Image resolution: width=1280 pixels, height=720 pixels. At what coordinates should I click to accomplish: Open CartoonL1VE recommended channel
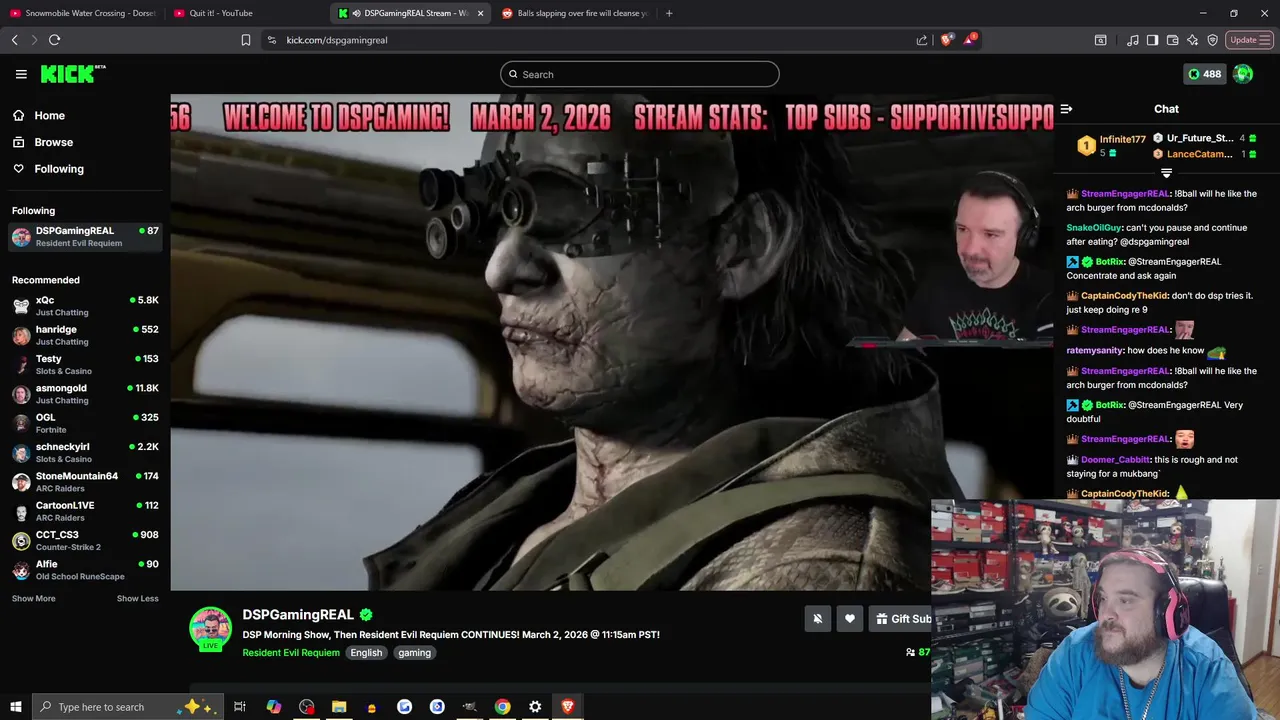pos(85,511)
